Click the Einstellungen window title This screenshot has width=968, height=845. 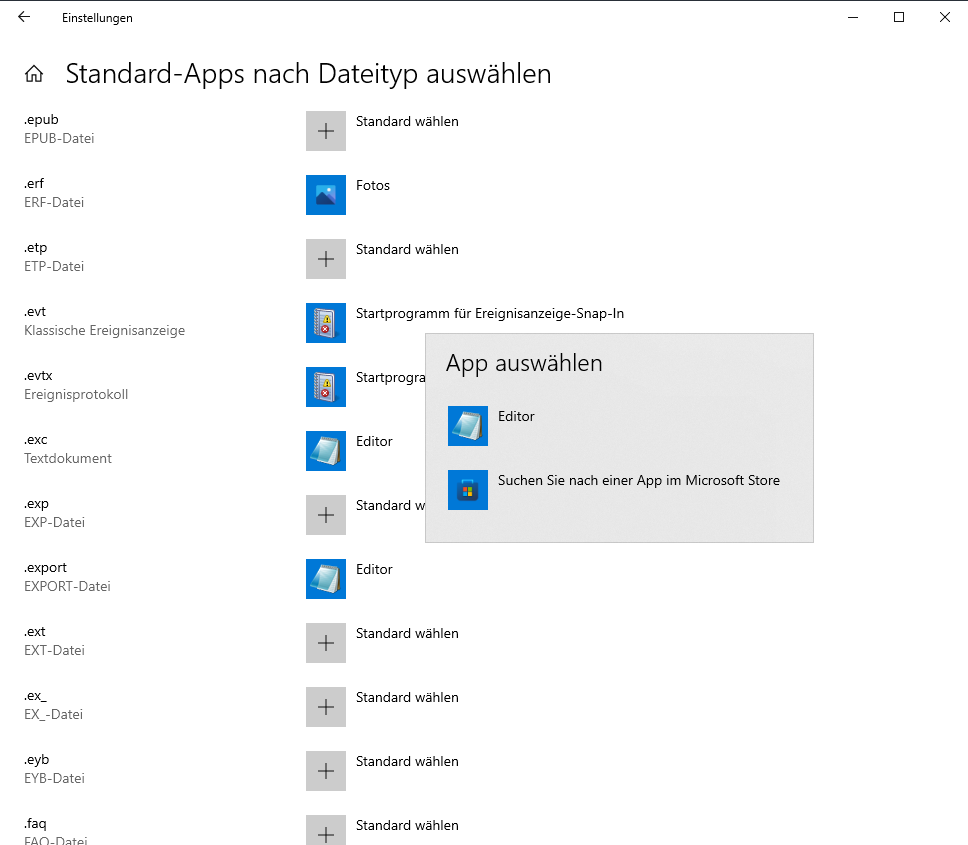click(97, 18)
